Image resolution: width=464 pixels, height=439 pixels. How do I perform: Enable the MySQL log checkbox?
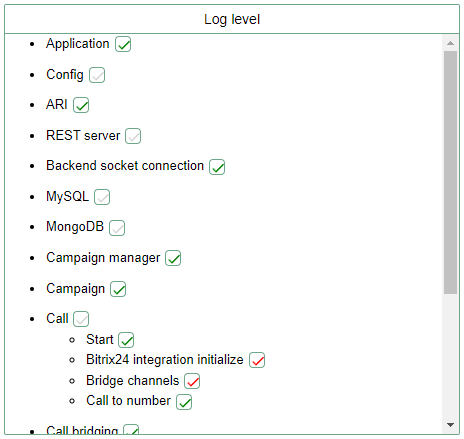pyautogui.click(x=102, y=197)
